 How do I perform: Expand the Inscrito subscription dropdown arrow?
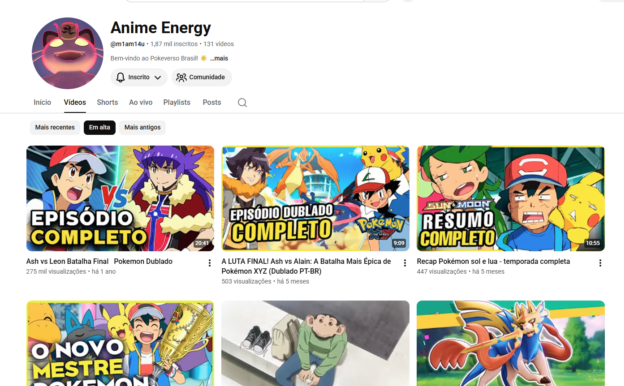coord(158,78)
